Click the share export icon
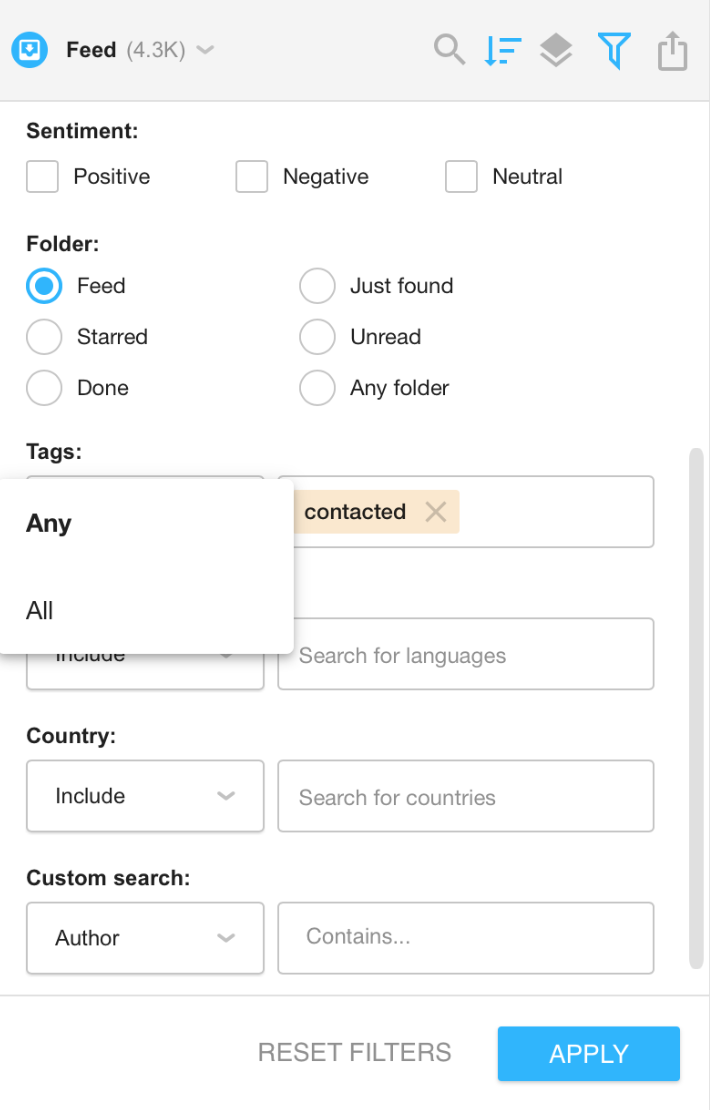The height and width of the screenshot is (1110, 710). [672, 50]
